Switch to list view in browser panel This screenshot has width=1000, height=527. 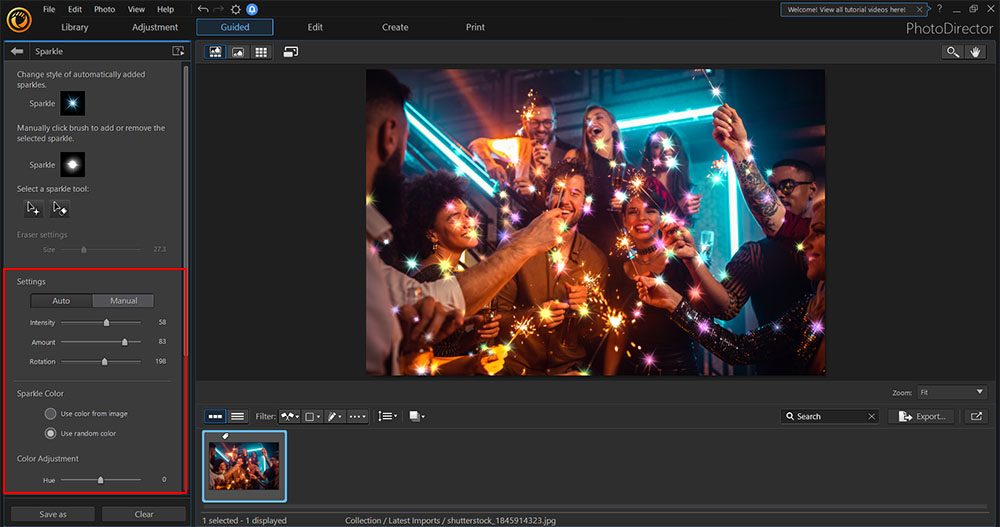click(237, 416)
